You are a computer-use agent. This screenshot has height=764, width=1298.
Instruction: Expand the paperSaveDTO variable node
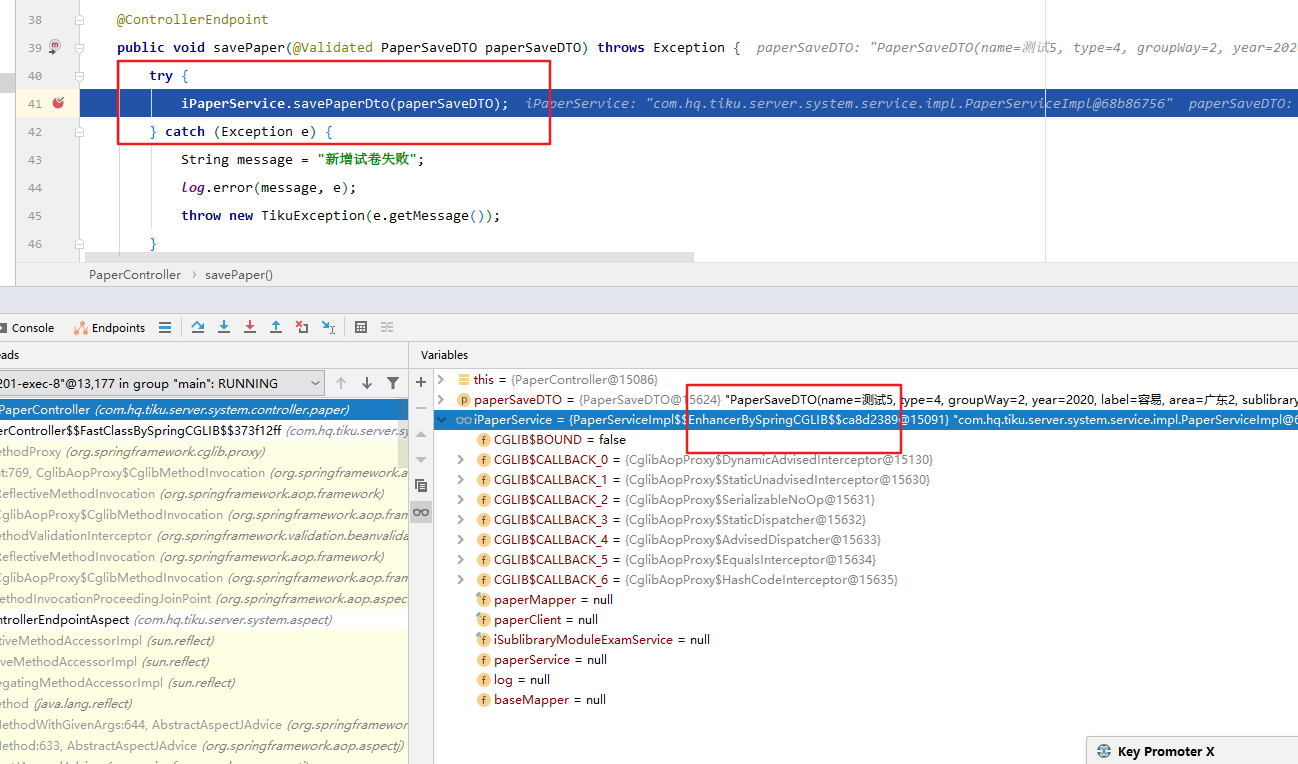pos(441,400)
